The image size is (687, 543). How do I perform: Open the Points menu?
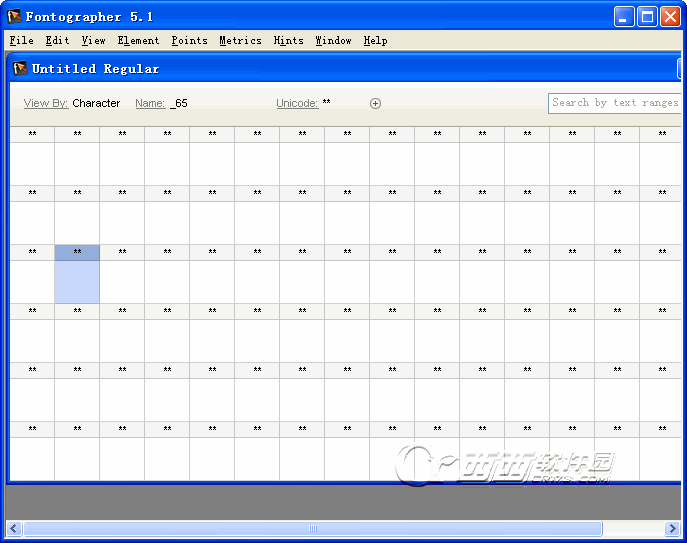(189, 40)
